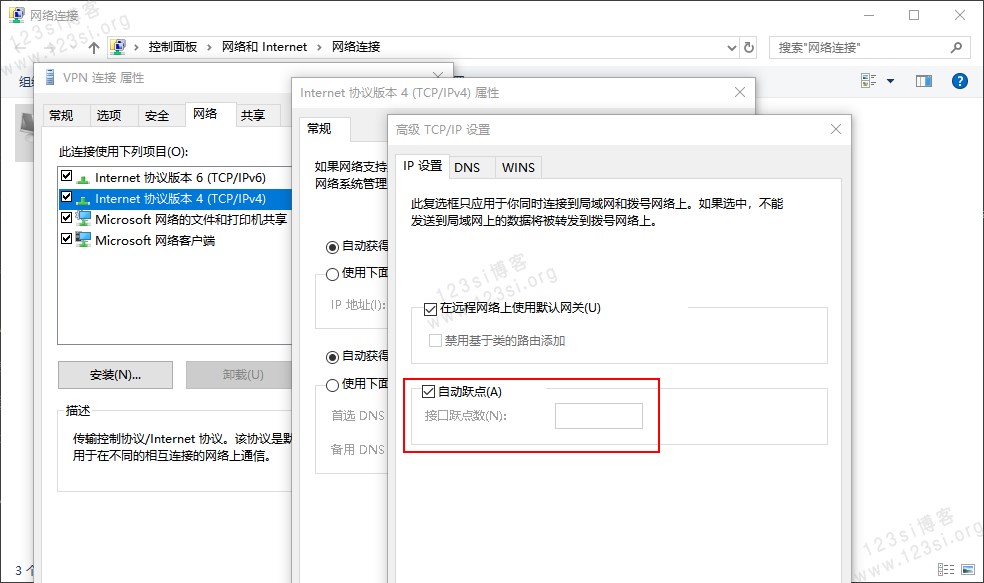Click the refresh button beside address bar
Screen dimensions: 984x583
coord(749,47)
